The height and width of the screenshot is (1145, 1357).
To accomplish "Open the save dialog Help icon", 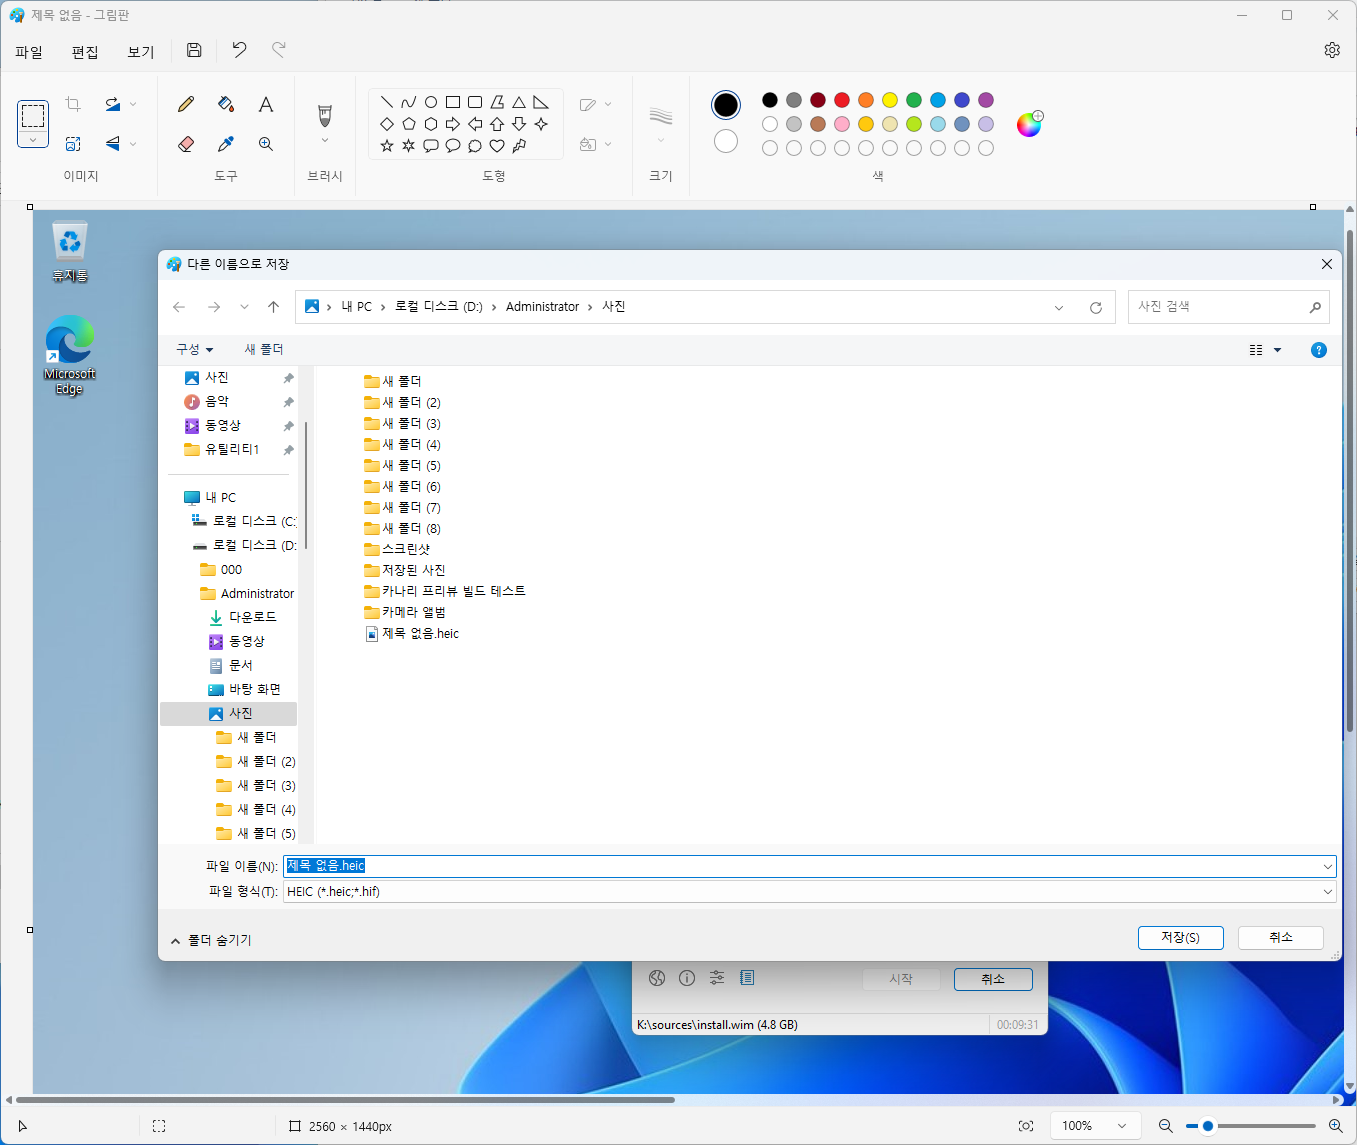I will (1319, 350).
